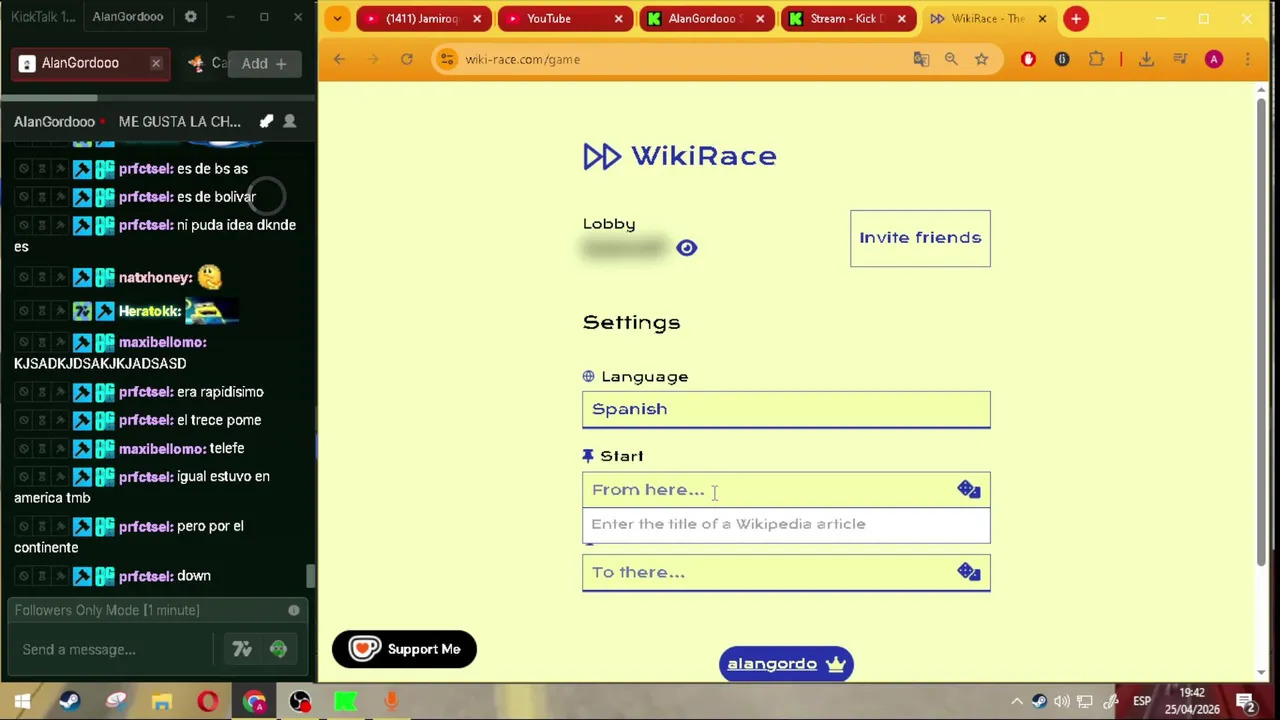Click Followers Only Mode info icon
This screenshot has width=1280, height=720.
click(x=294, y=610)
